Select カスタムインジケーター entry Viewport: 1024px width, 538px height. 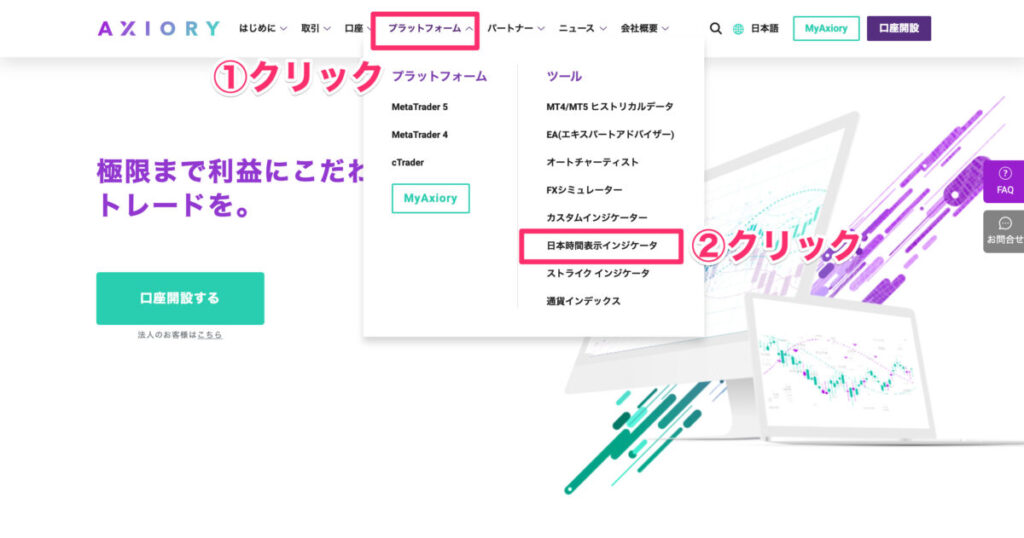tap(597, 217)
